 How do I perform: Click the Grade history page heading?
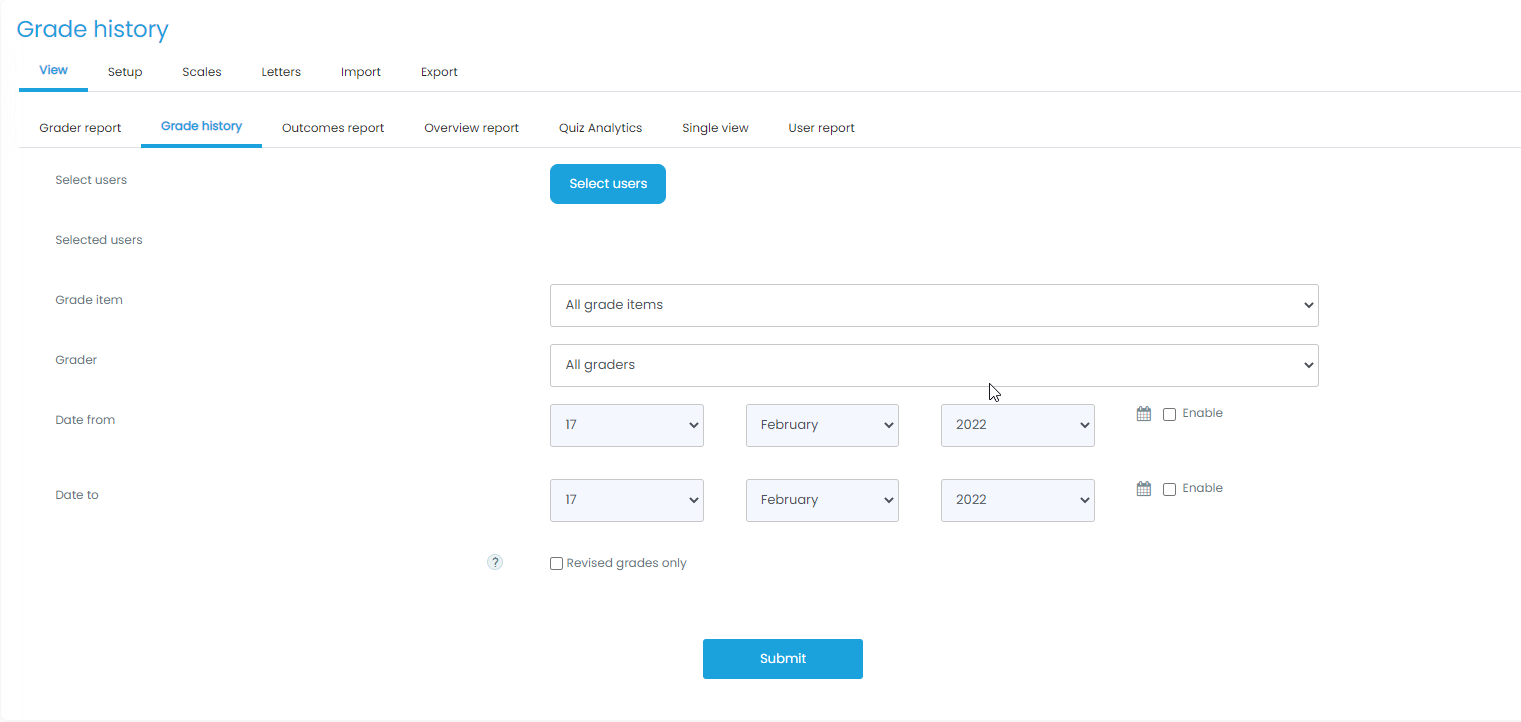tap(93, 29)
